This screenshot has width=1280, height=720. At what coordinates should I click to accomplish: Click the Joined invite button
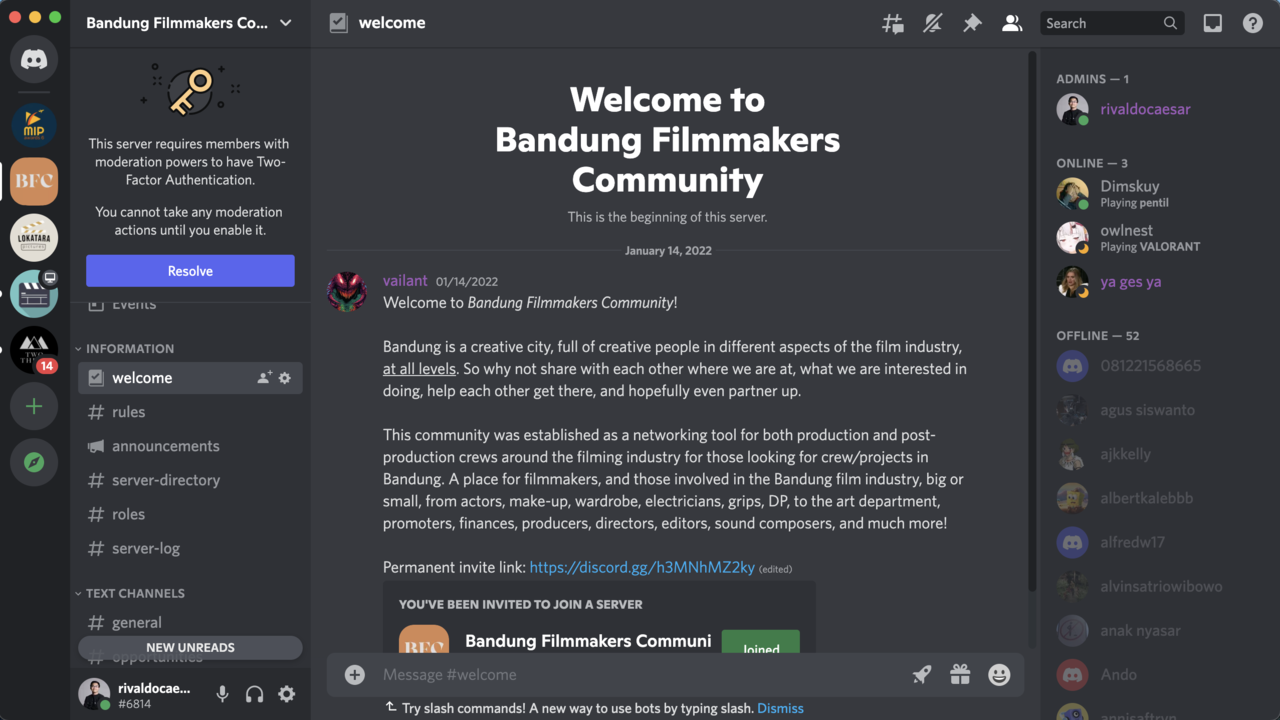(760, 642)
